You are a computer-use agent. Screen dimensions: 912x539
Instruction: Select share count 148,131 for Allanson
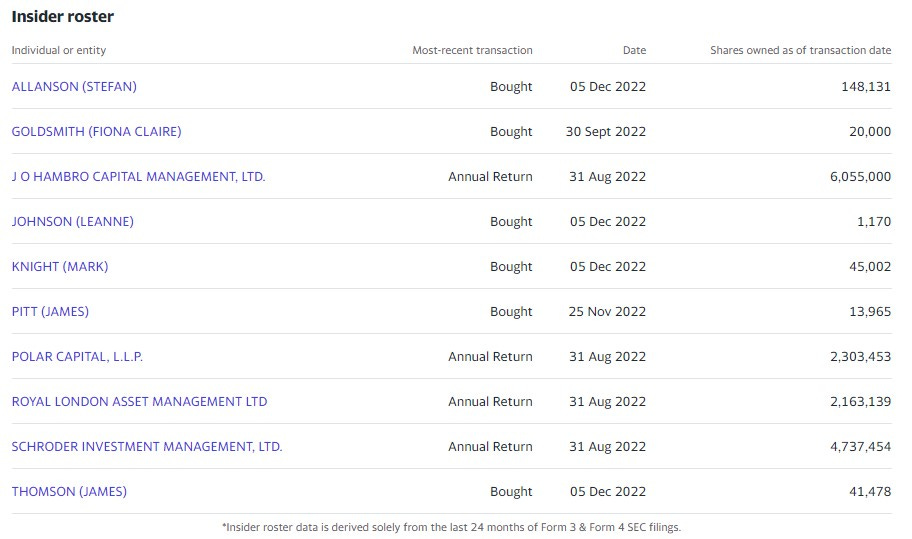point(866,87)
